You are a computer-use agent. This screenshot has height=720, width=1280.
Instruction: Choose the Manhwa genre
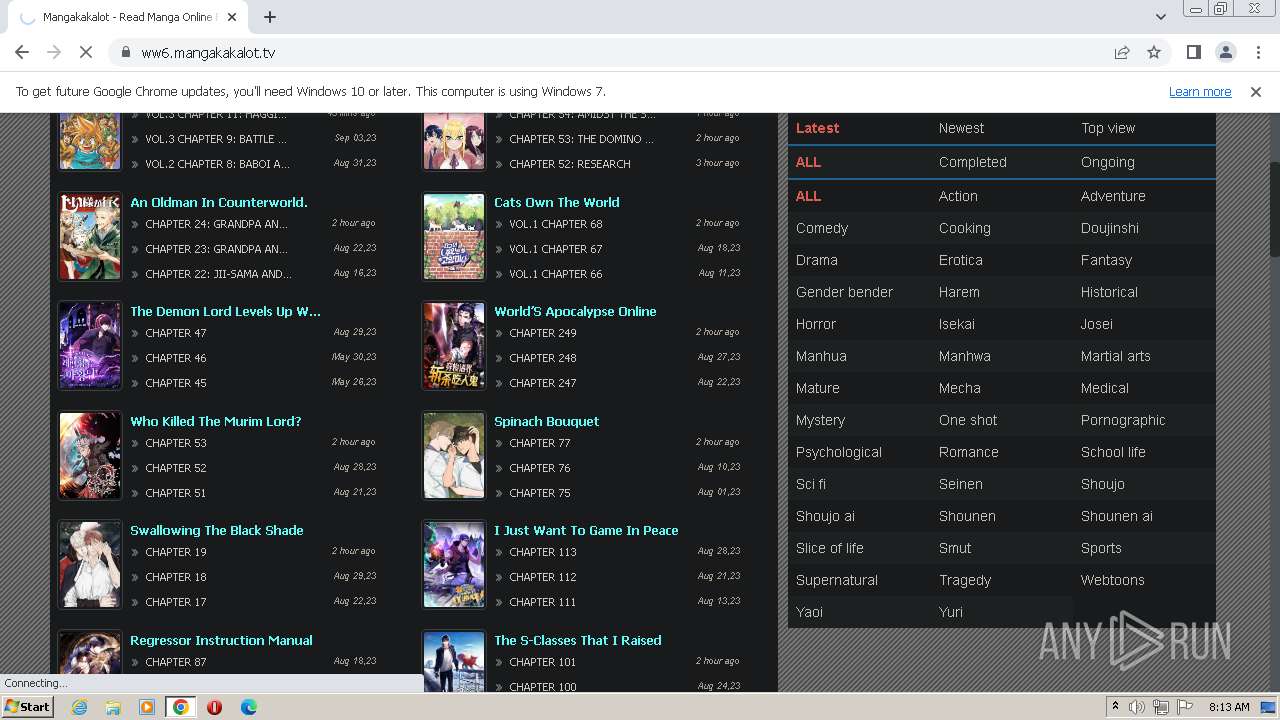click(x=964, y=356)
